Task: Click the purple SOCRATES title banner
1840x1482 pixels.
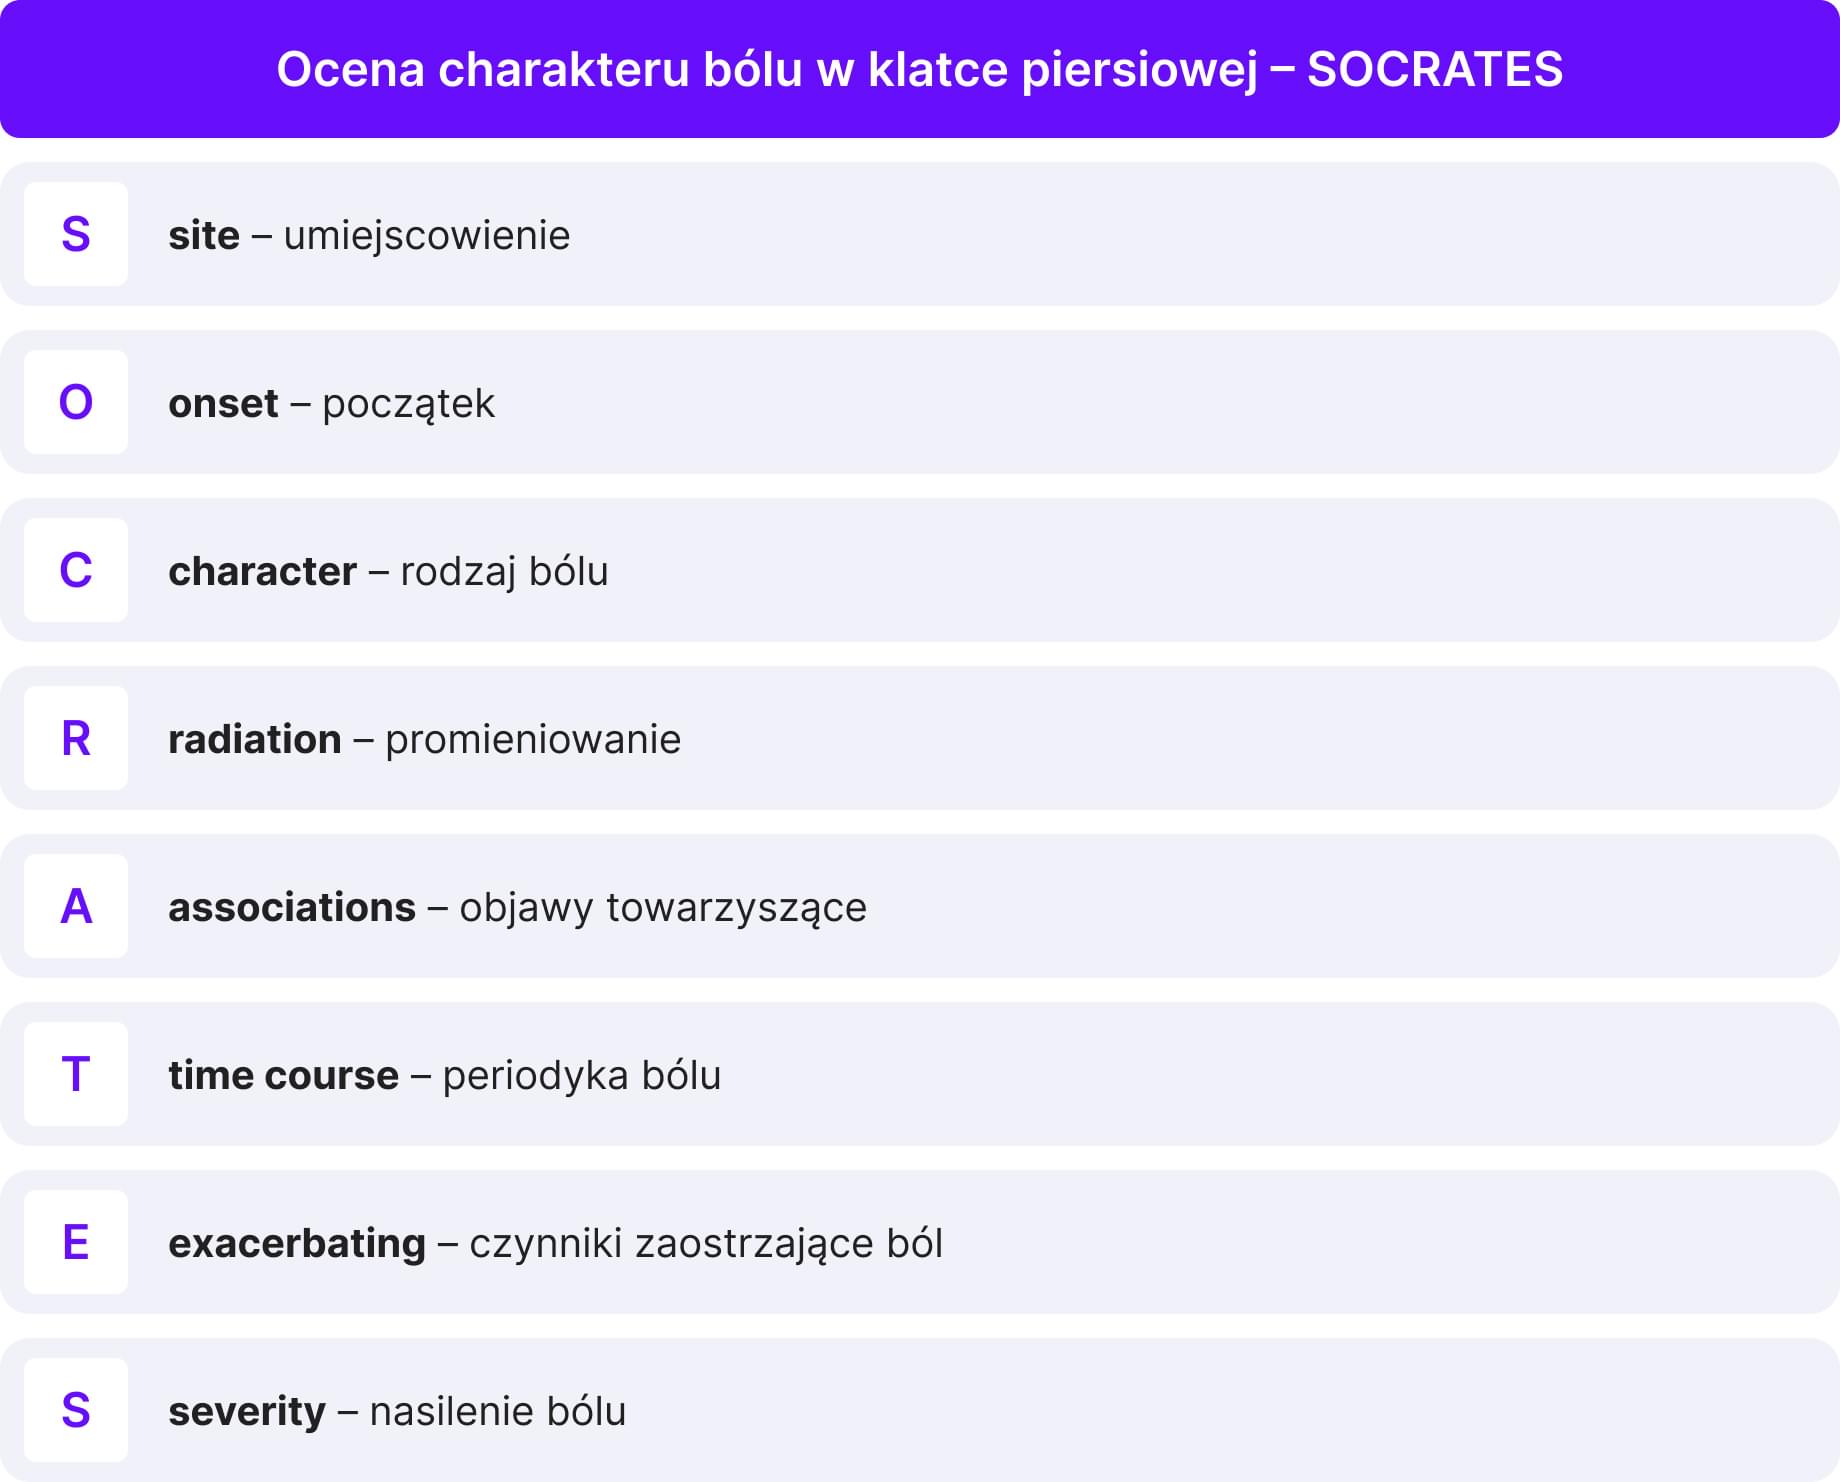Action: [920, 69]
